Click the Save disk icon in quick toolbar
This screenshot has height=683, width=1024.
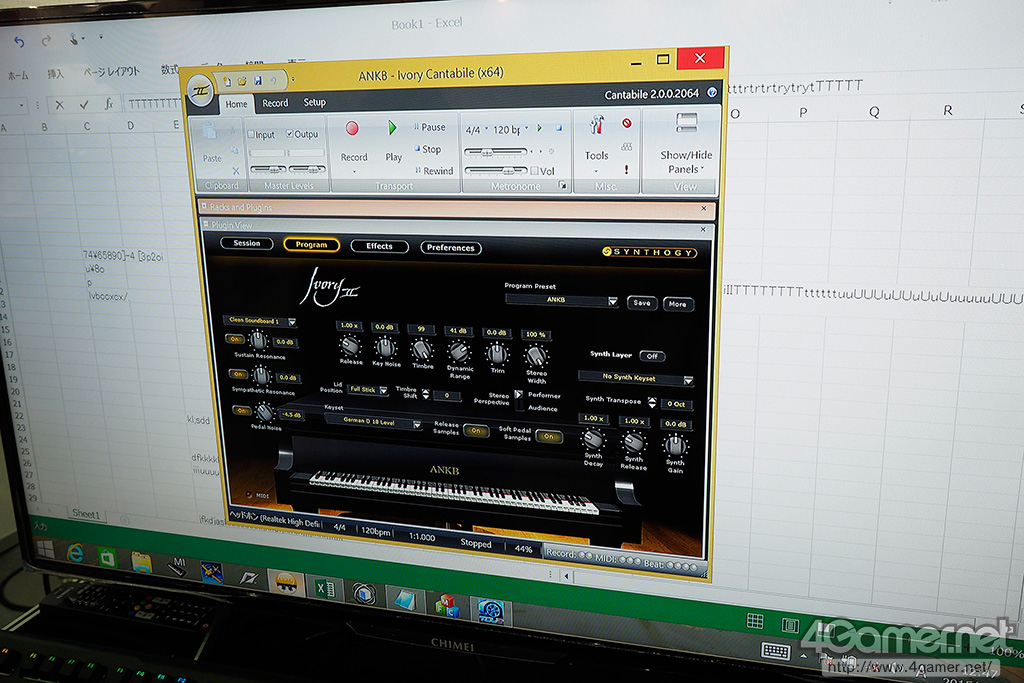click(x=258, y=80)
